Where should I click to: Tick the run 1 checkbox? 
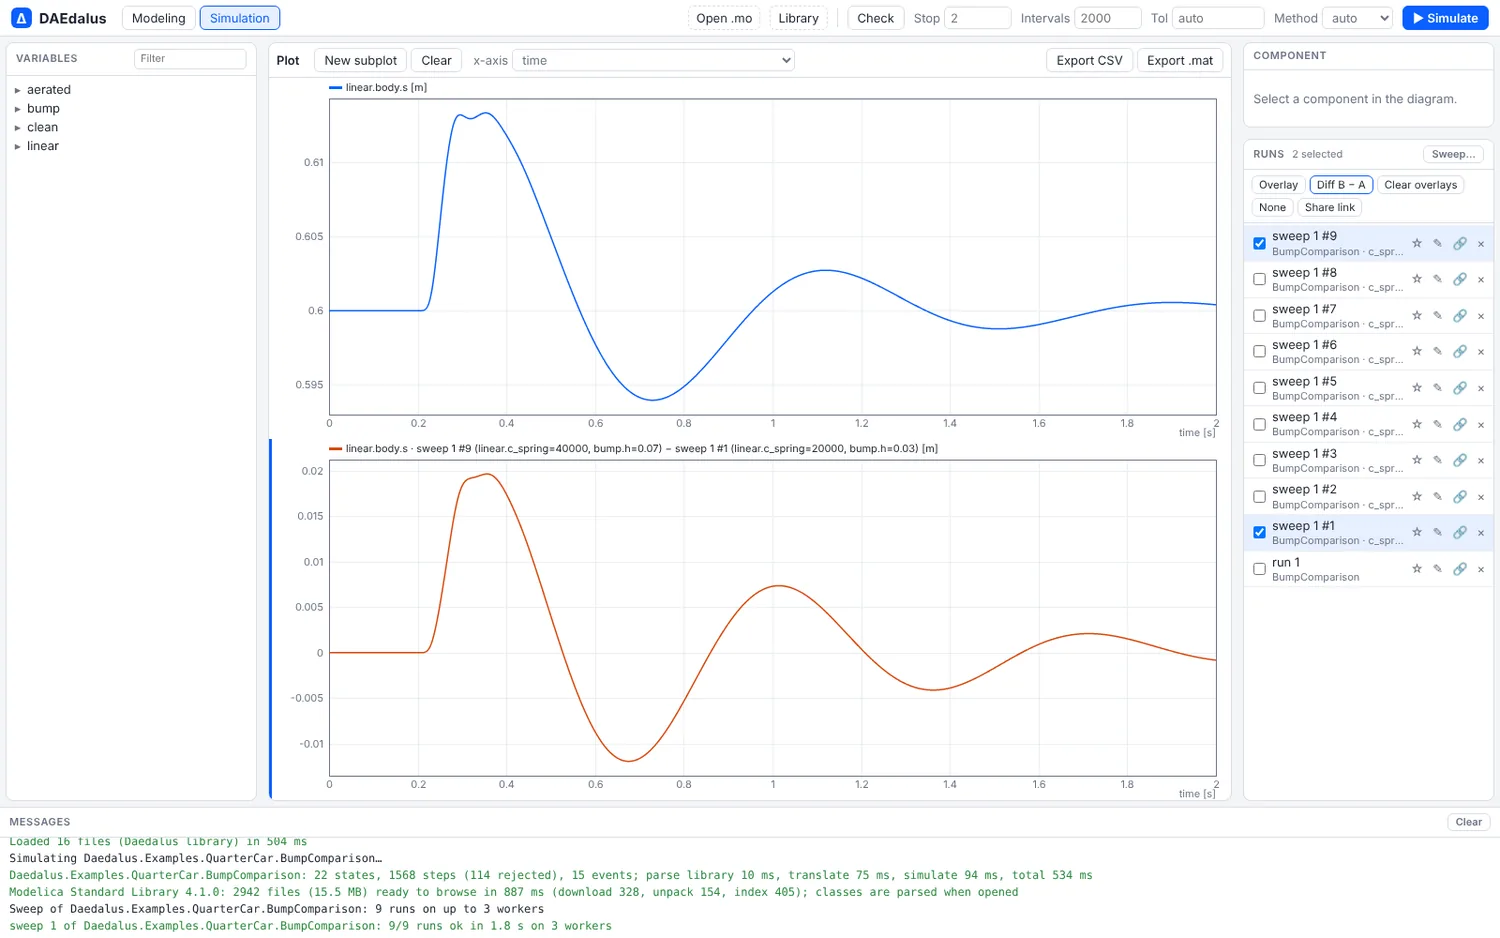click(1260, 569)
